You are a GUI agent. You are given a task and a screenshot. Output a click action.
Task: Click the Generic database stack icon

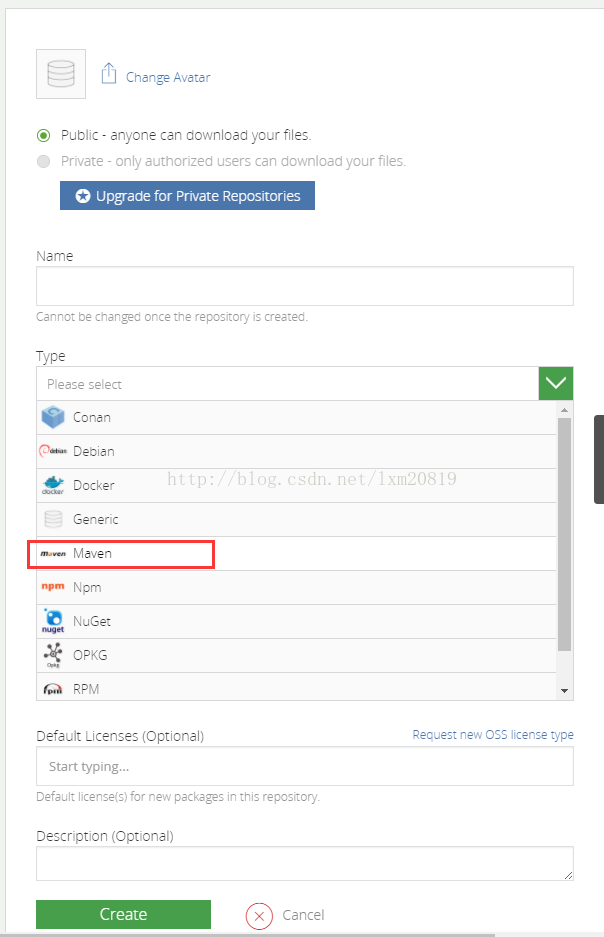click(53, 519)
